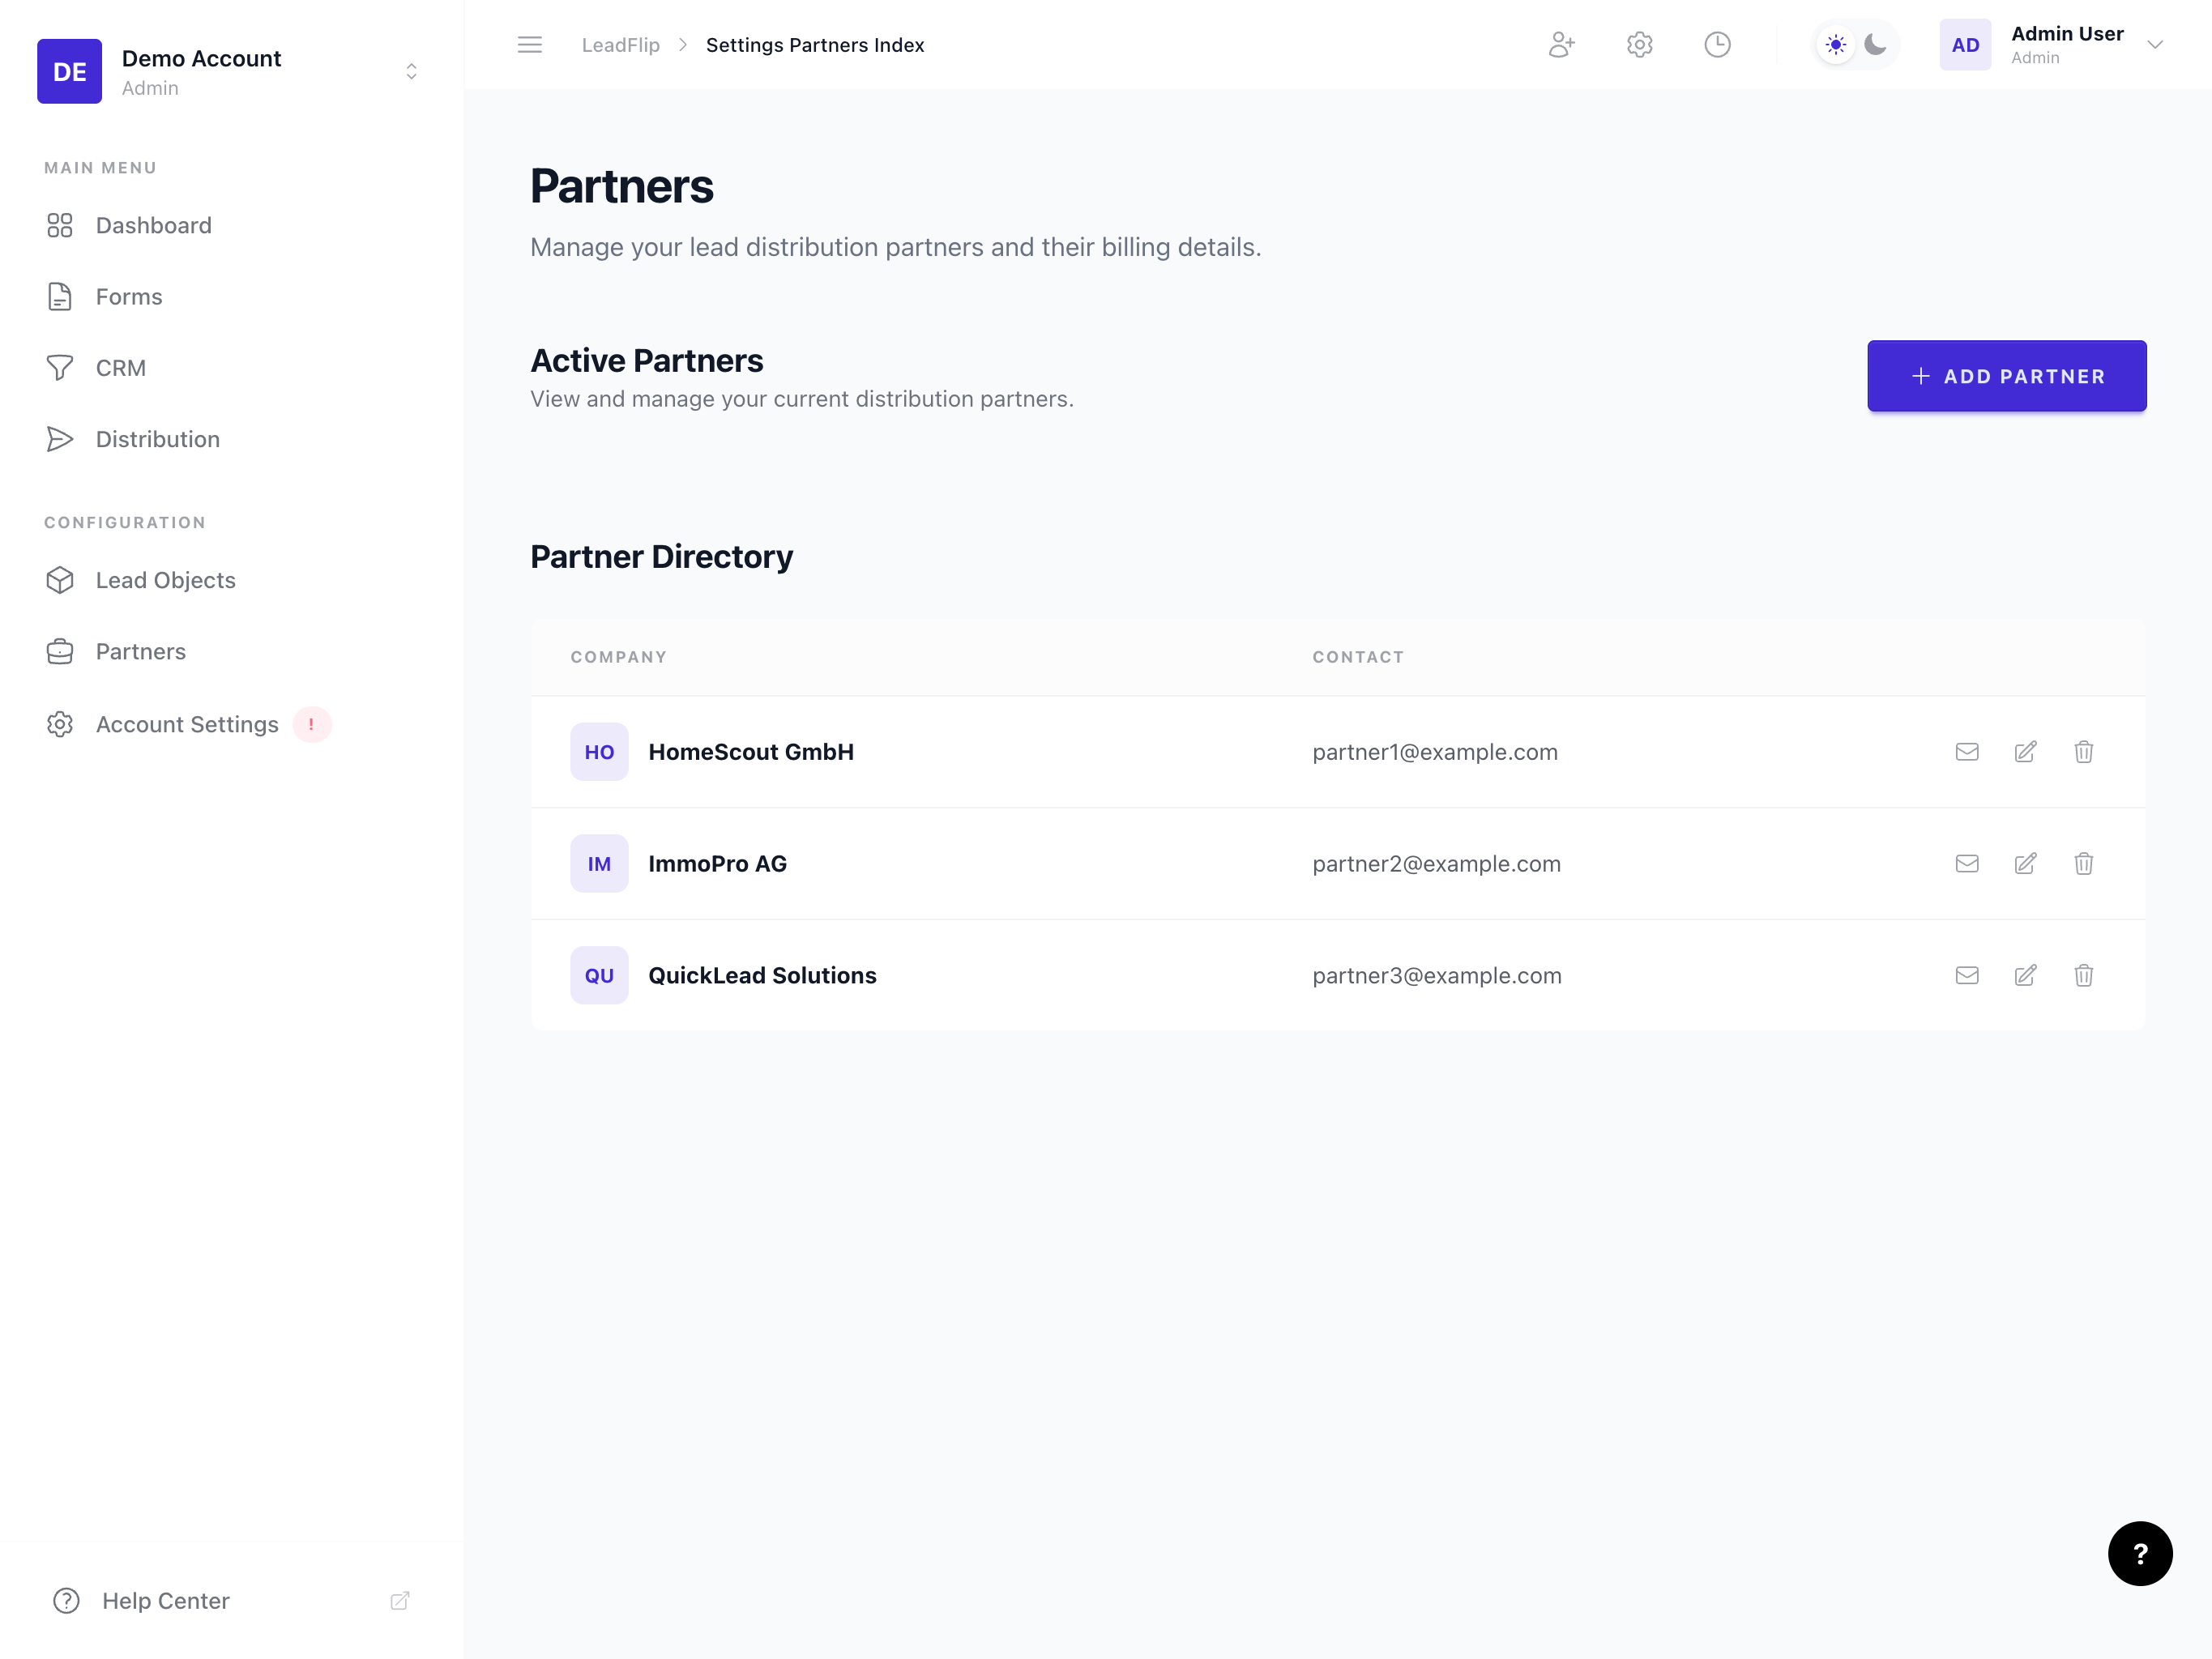
Task: Navigate to LeadFlip via the breadcrumb
Action: (620, 44)
